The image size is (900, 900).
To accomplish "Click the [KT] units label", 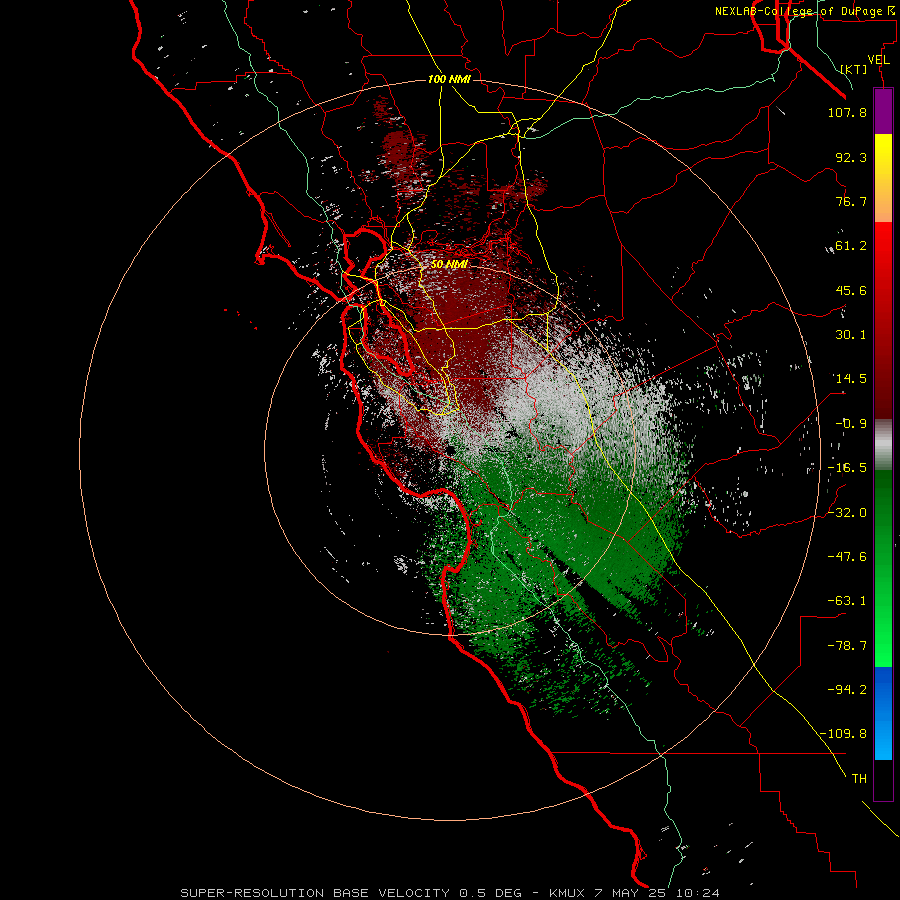I will coord(854,69).
